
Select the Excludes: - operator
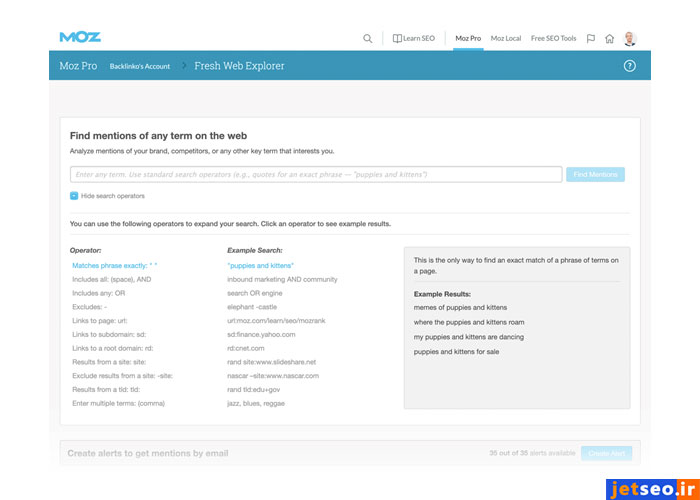pyautogui.click(x=89, y=307)
